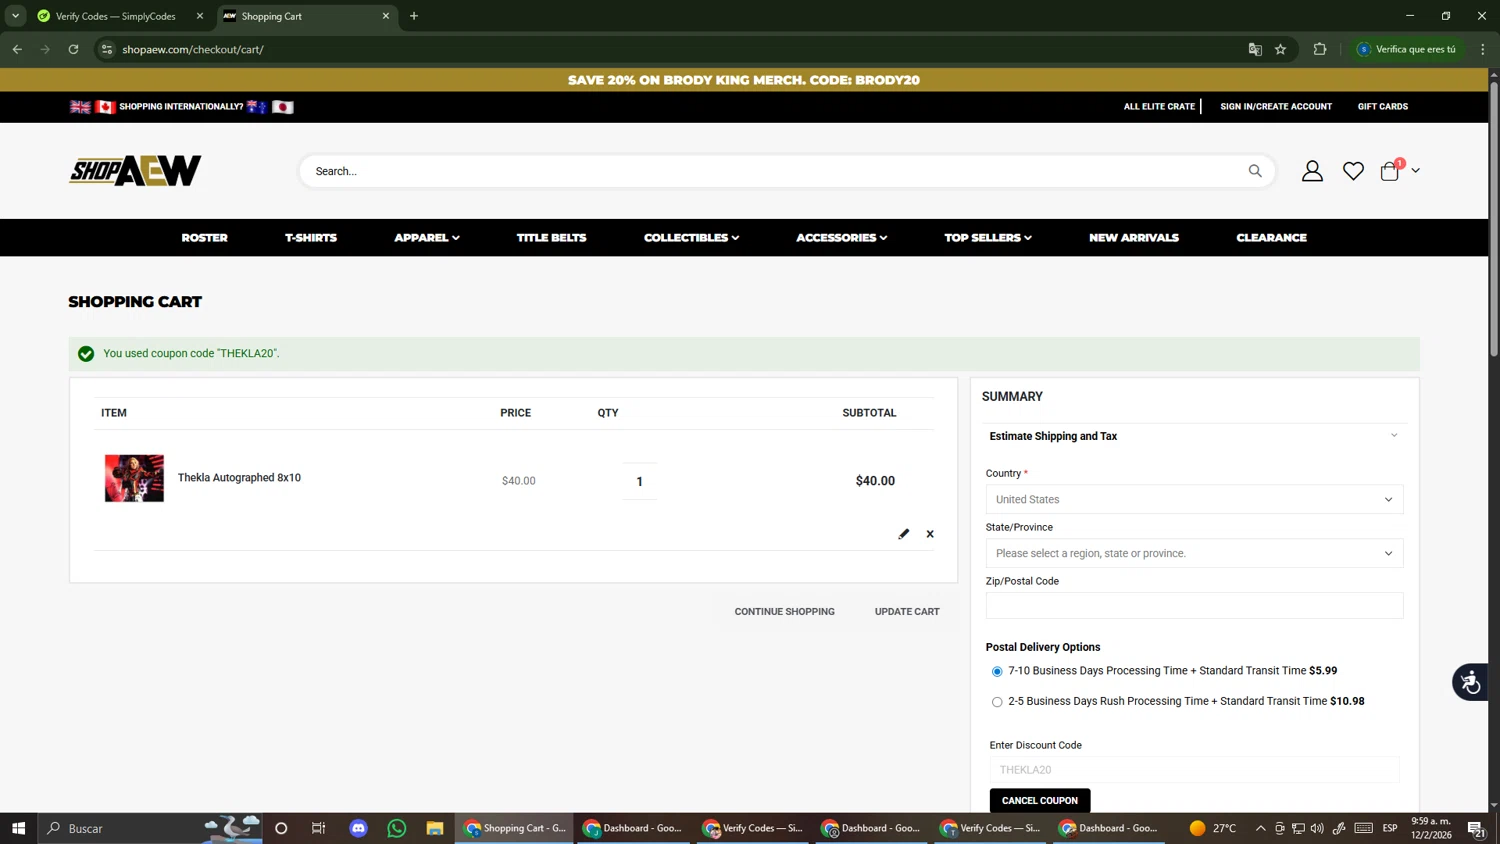Viewport: 1500px width, 844px height.
Task: Expand the APPAREL menu
Action: (x=427, y=238)
